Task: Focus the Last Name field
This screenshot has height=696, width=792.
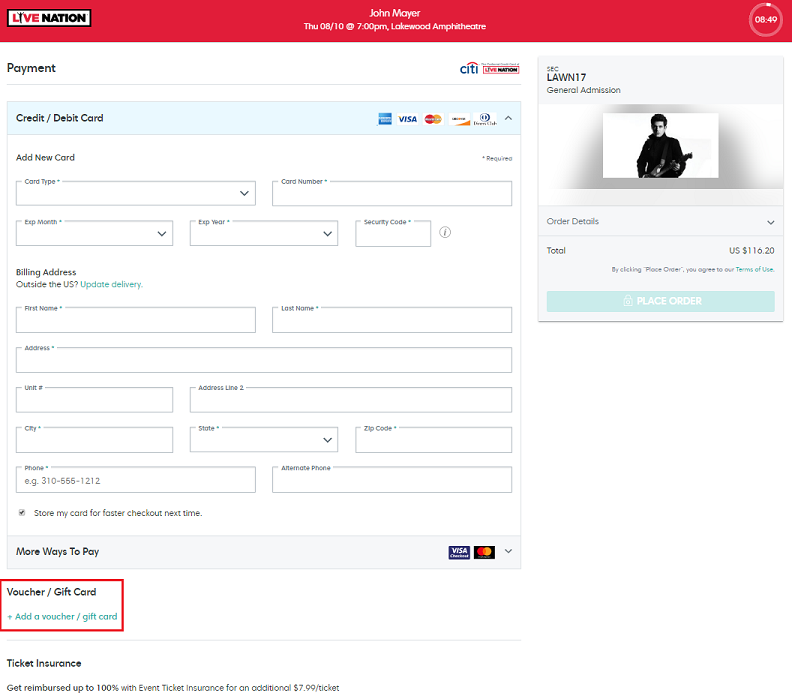Action: pyautogui.click(x=391, y=320)
